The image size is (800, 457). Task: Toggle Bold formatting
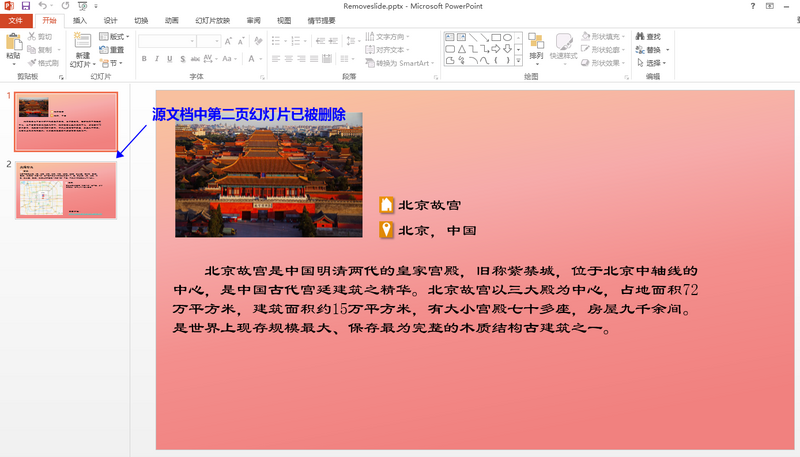pyautogui.click(x=144, y=59)
